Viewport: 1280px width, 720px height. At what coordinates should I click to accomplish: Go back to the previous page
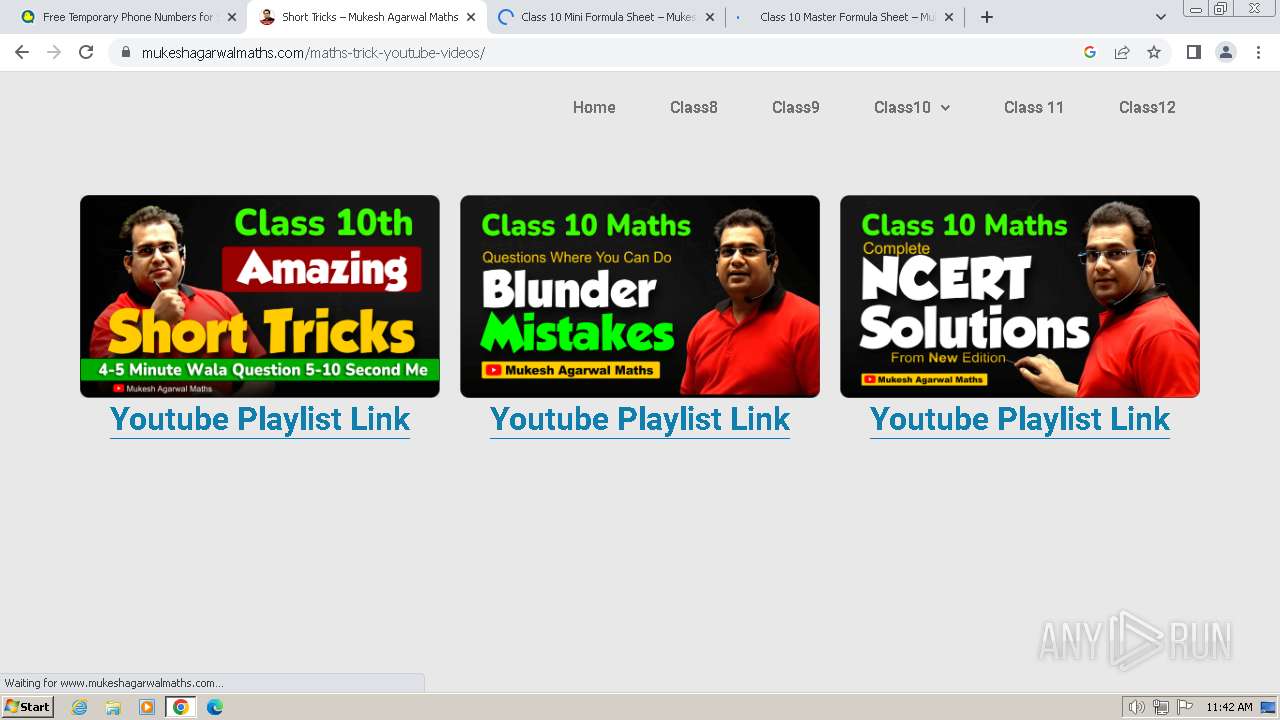click(22, 52)
